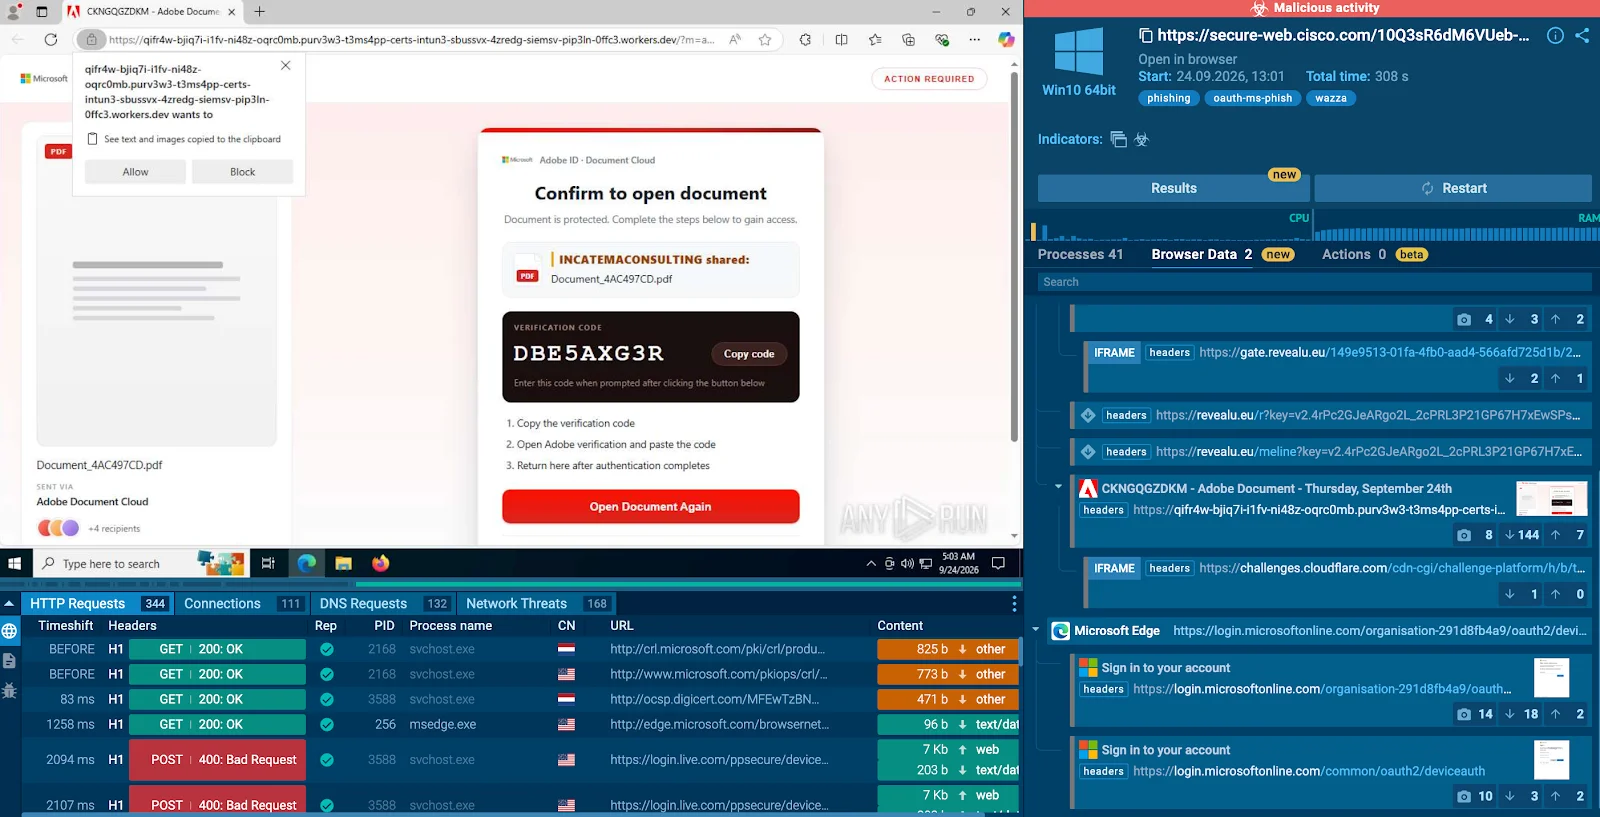This screenshot has height=817, width=1600.
Task: Open File Explorer from the taskbar
Action: [343, 564]
